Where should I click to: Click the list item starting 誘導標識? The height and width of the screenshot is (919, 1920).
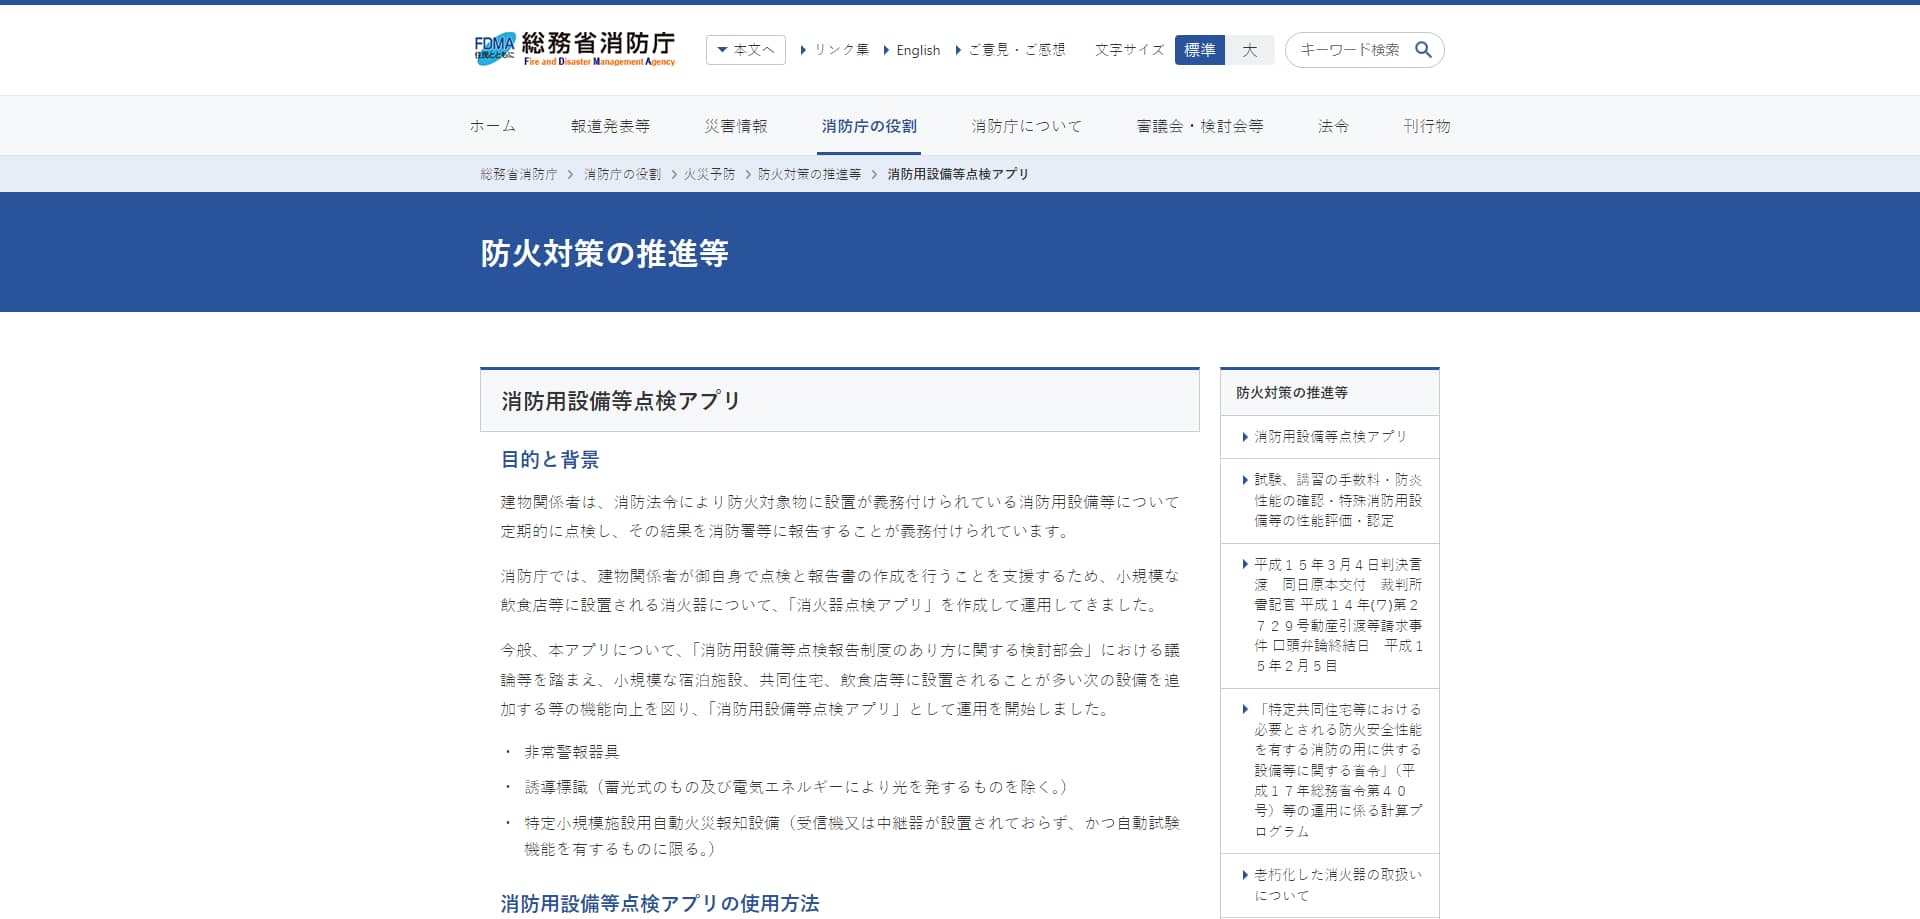796,787
